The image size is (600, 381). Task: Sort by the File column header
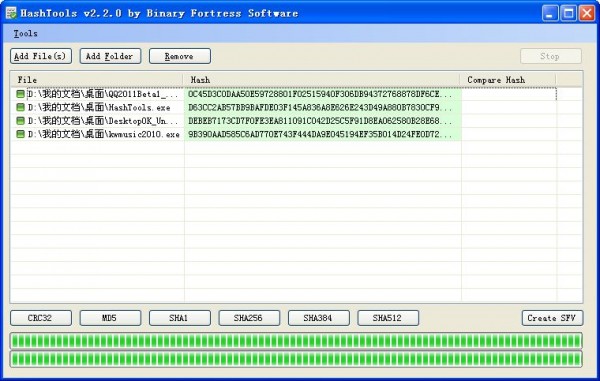pos(97,80)
